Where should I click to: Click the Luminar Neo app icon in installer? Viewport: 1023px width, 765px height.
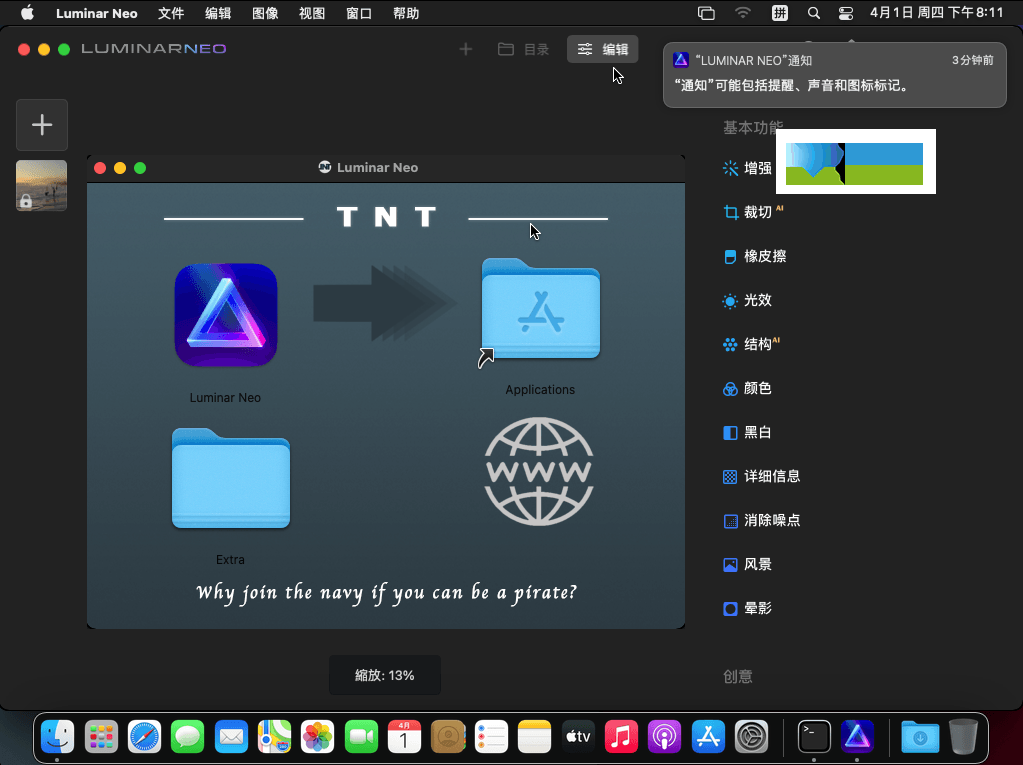pos(226,315)
